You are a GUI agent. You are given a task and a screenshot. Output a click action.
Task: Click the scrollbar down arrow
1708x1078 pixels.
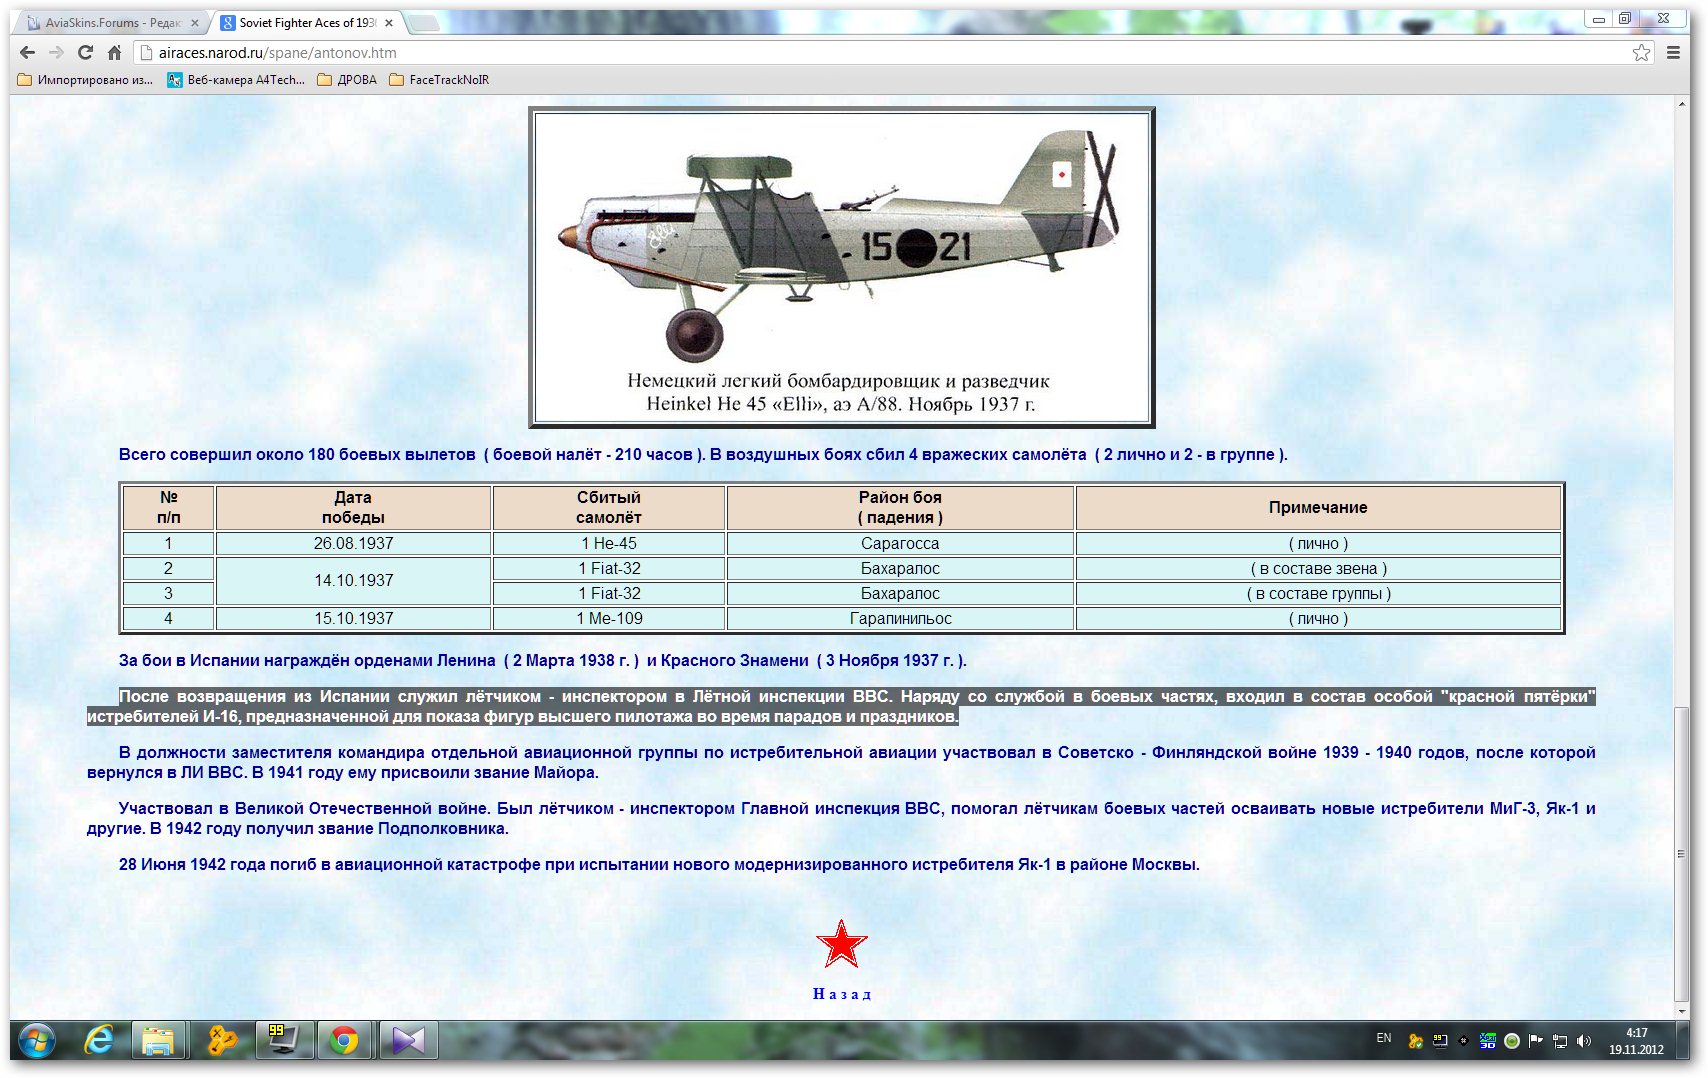(1681, 1011)
